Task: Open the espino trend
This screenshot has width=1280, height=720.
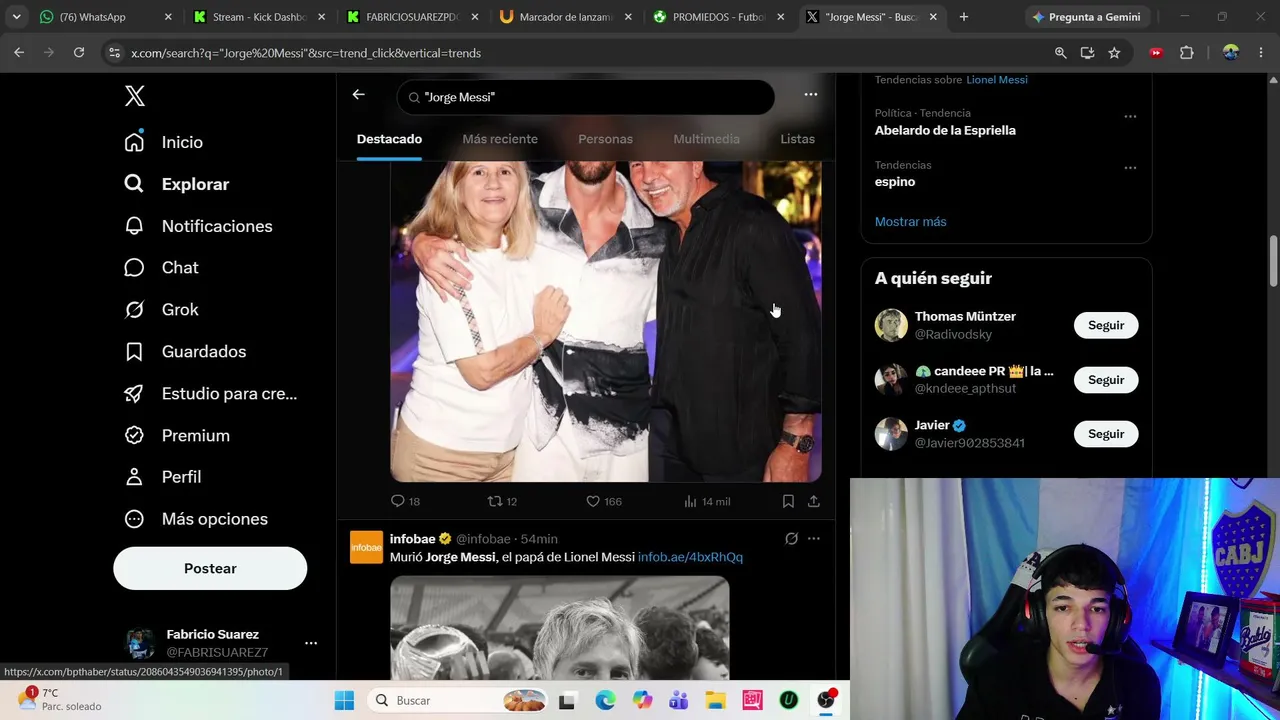Action: pyautogui.click(x=895, y=182)
